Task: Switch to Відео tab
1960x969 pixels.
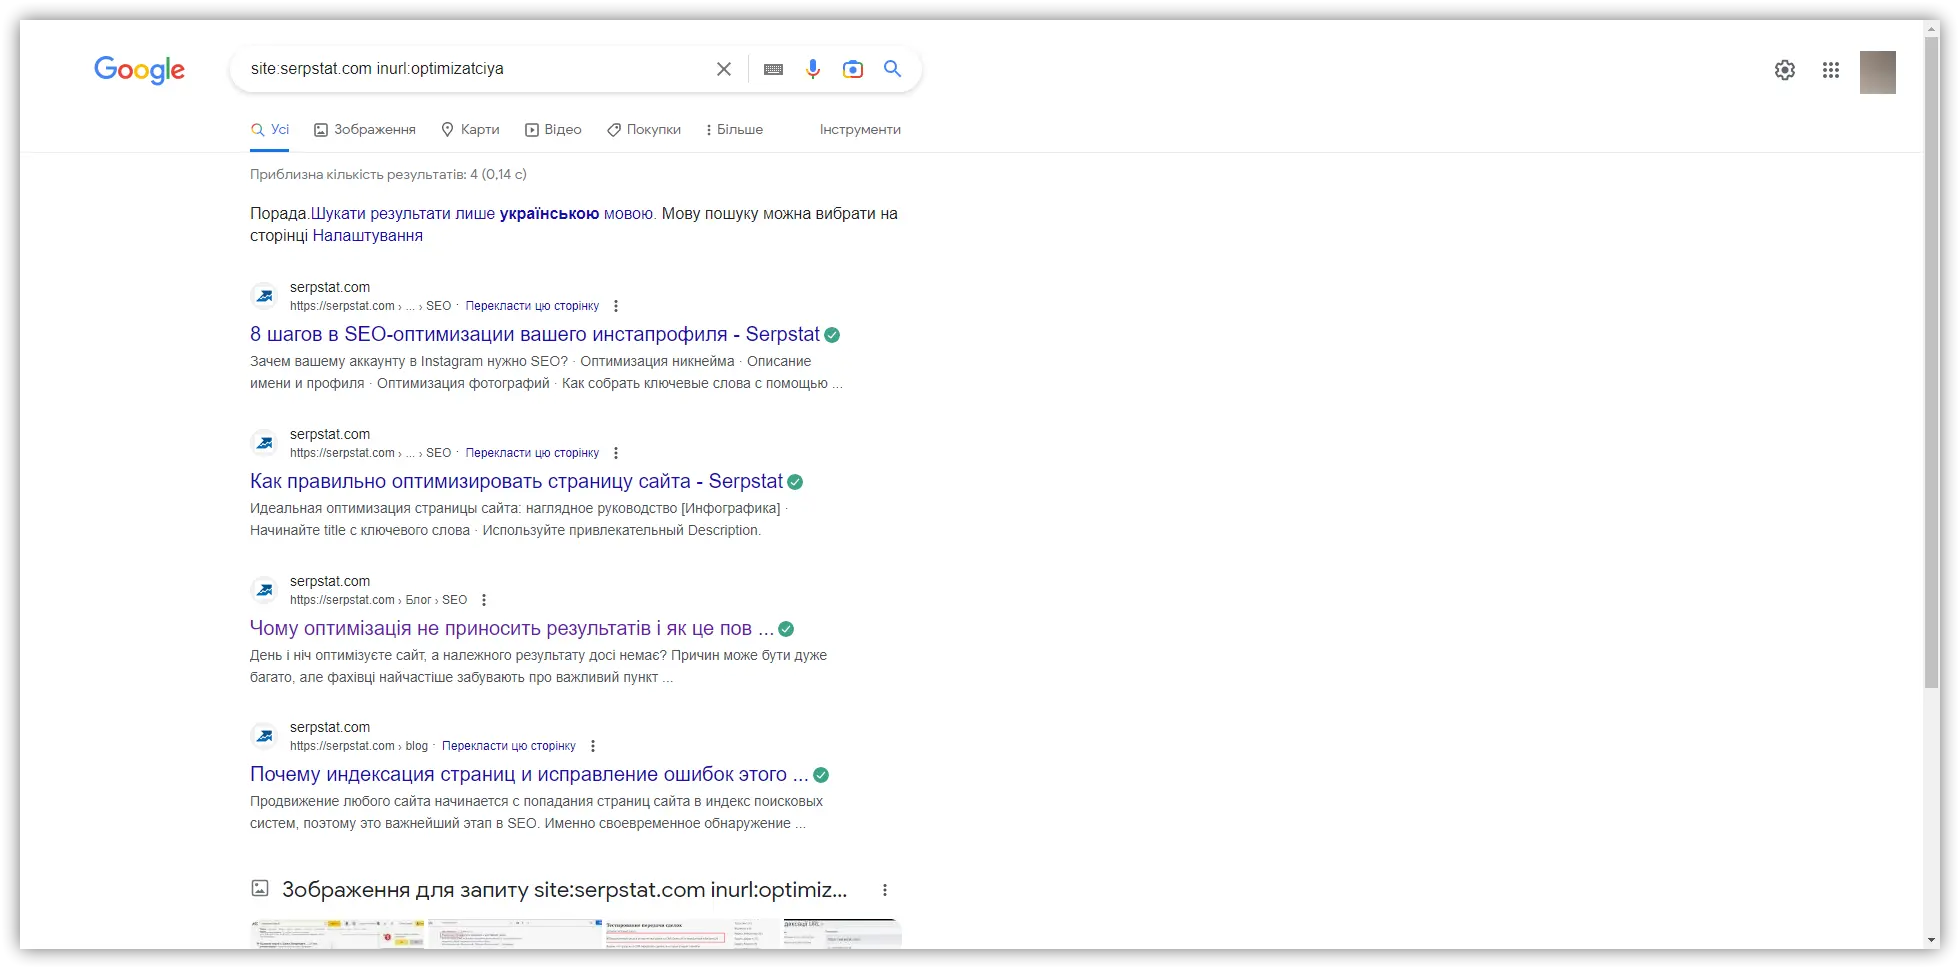Action: tap(553, 130)
